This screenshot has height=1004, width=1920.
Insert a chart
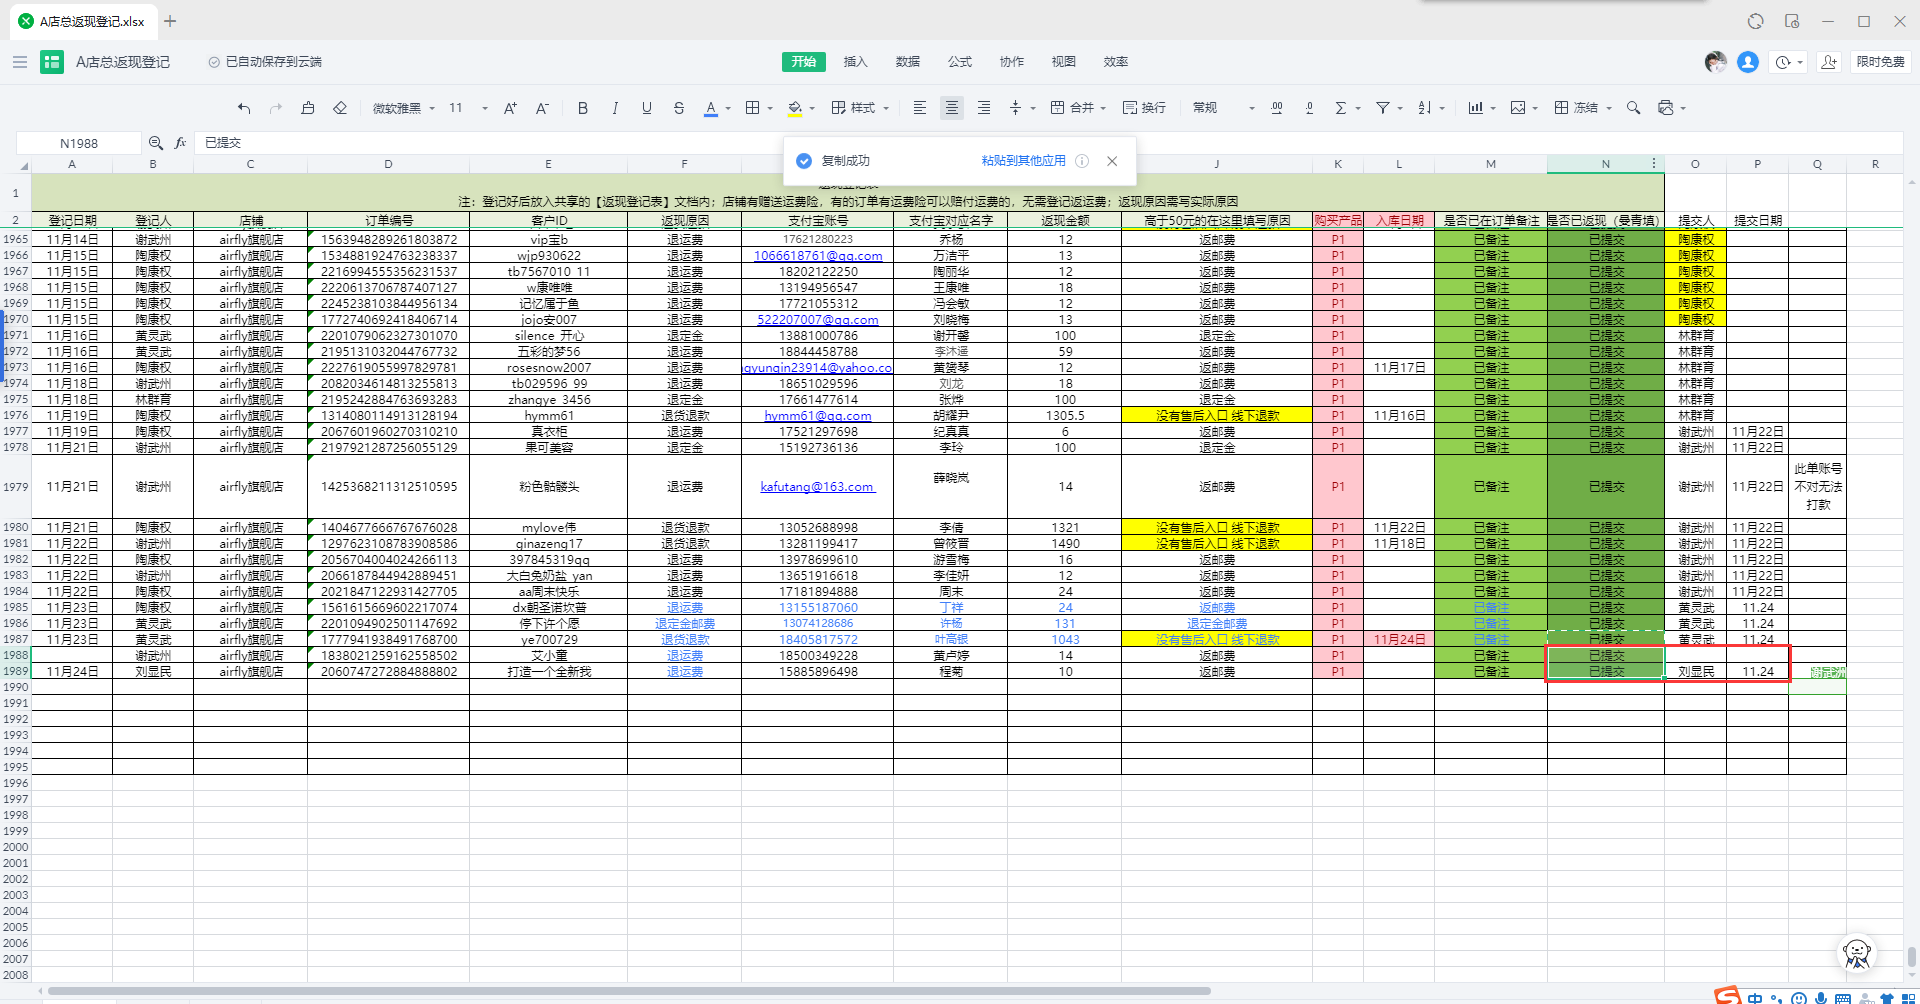(1476, 108)
